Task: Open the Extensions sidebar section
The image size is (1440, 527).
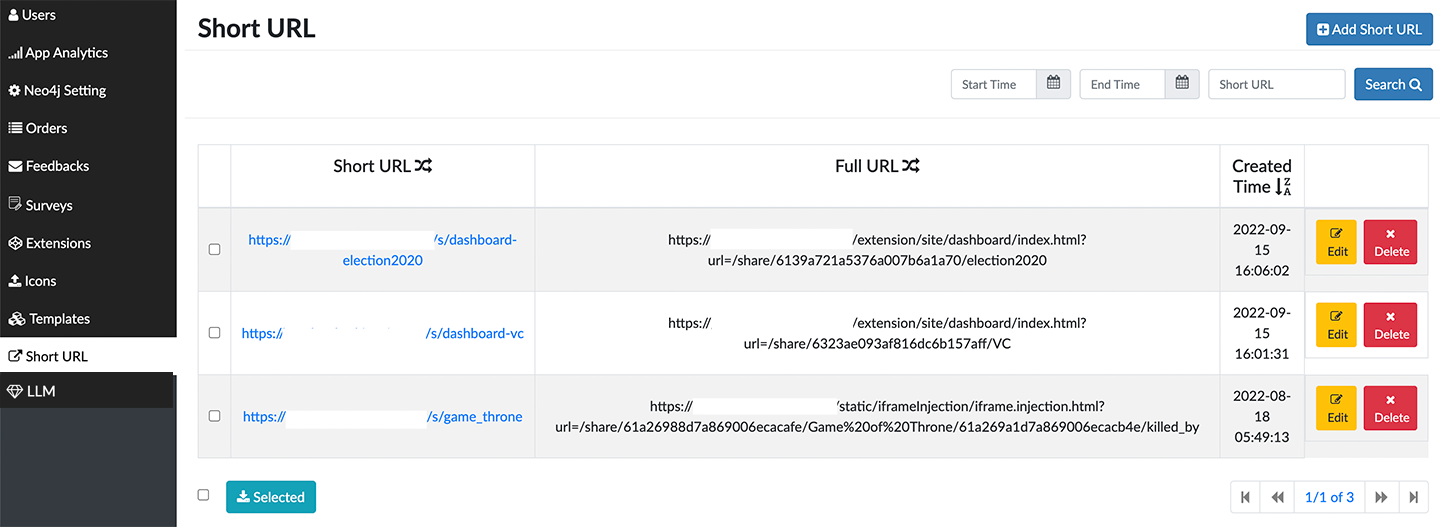Action: point(58,243)
